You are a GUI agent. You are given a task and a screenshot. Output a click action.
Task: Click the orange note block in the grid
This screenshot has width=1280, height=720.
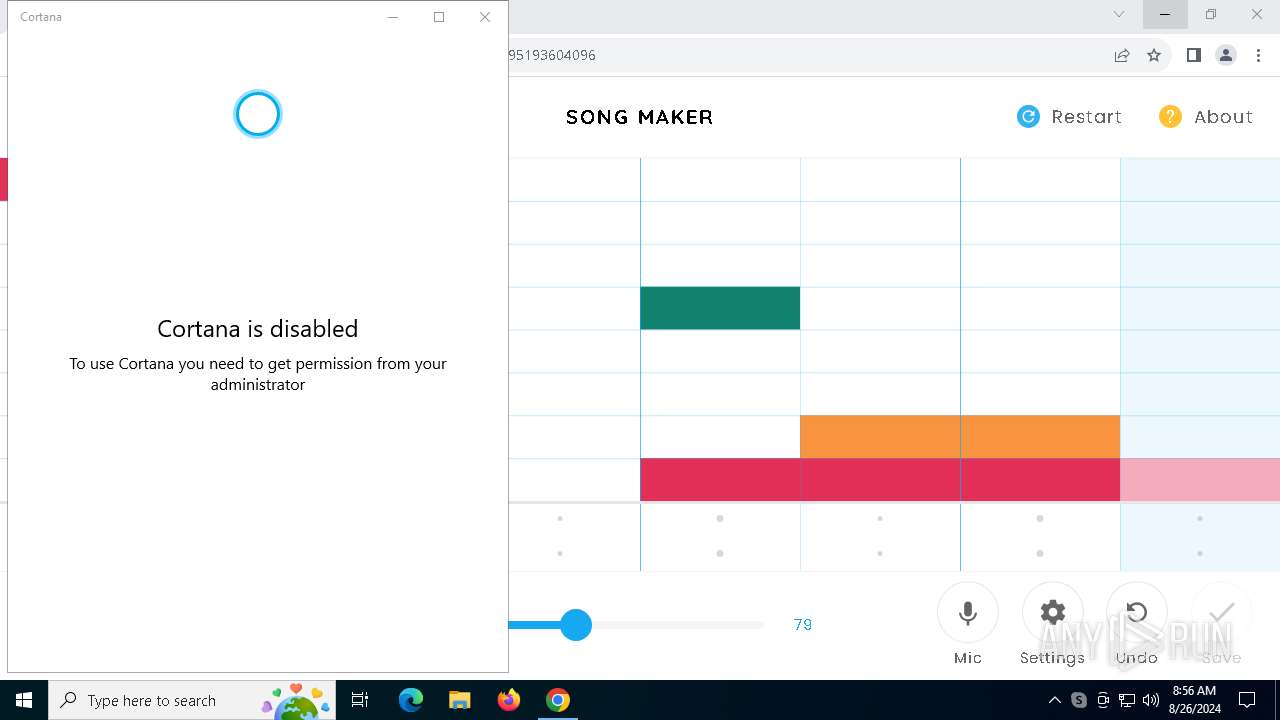tap(960, 437)
